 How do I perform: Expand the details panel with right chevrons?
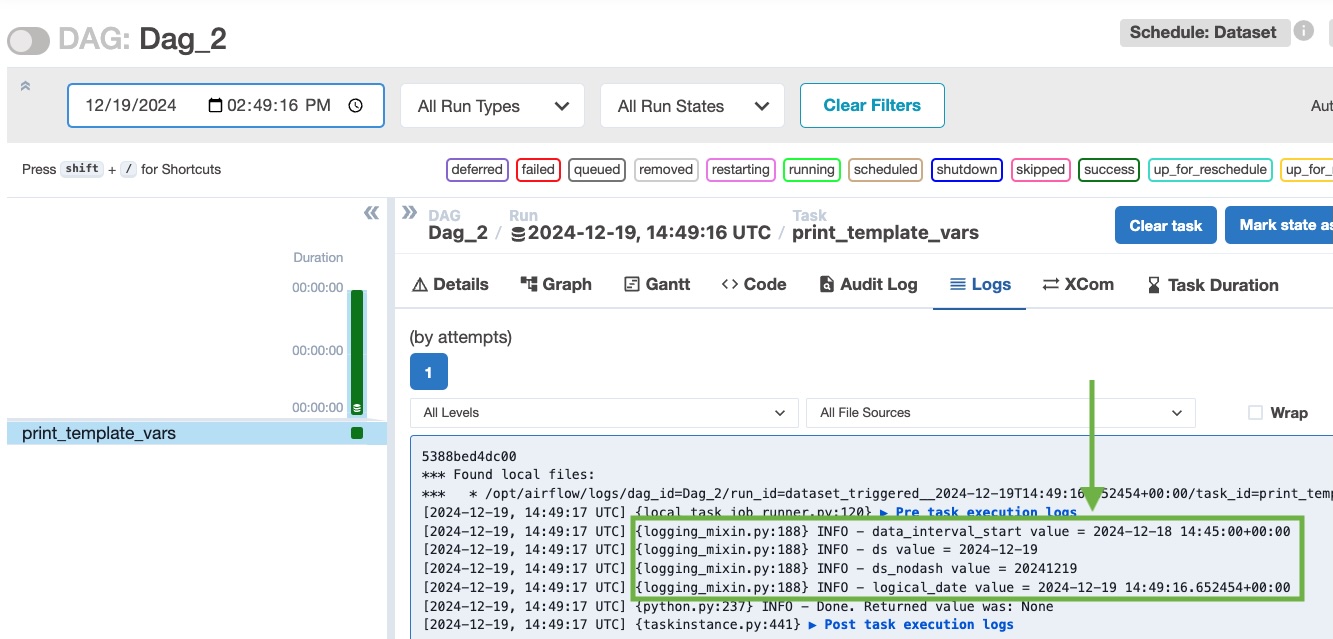click(x=409, y=212)
